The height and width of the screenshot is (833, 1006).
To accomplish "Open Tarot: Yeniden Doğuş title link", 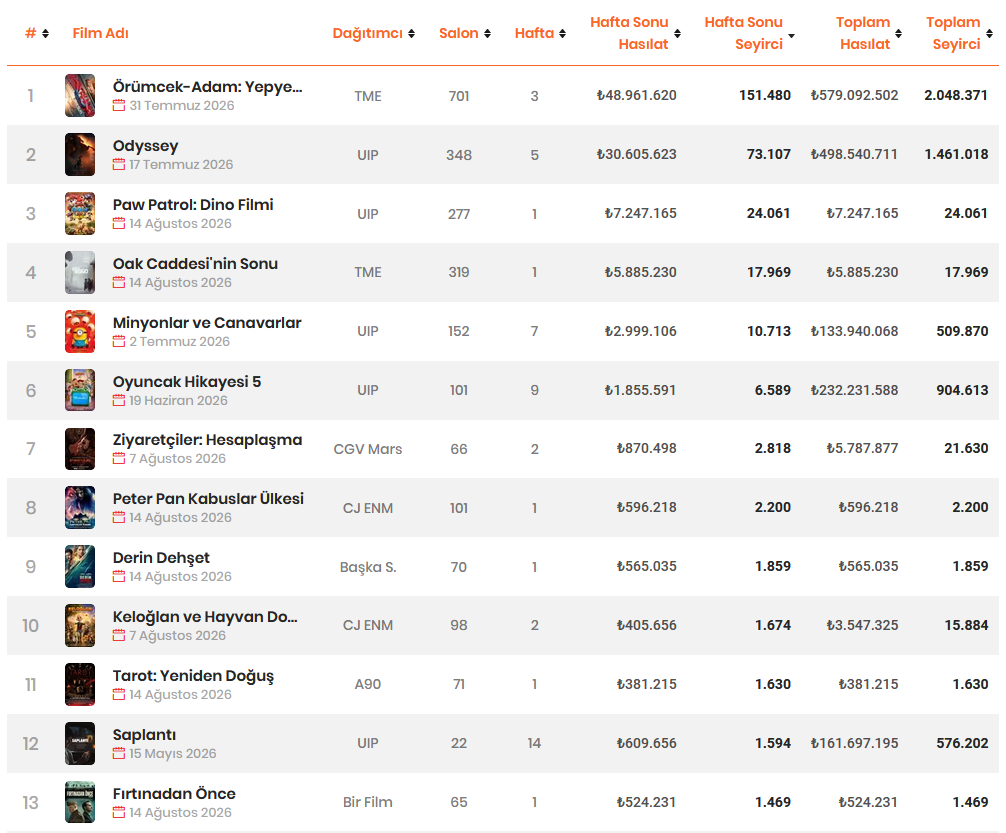I will [x=193, y=676].
